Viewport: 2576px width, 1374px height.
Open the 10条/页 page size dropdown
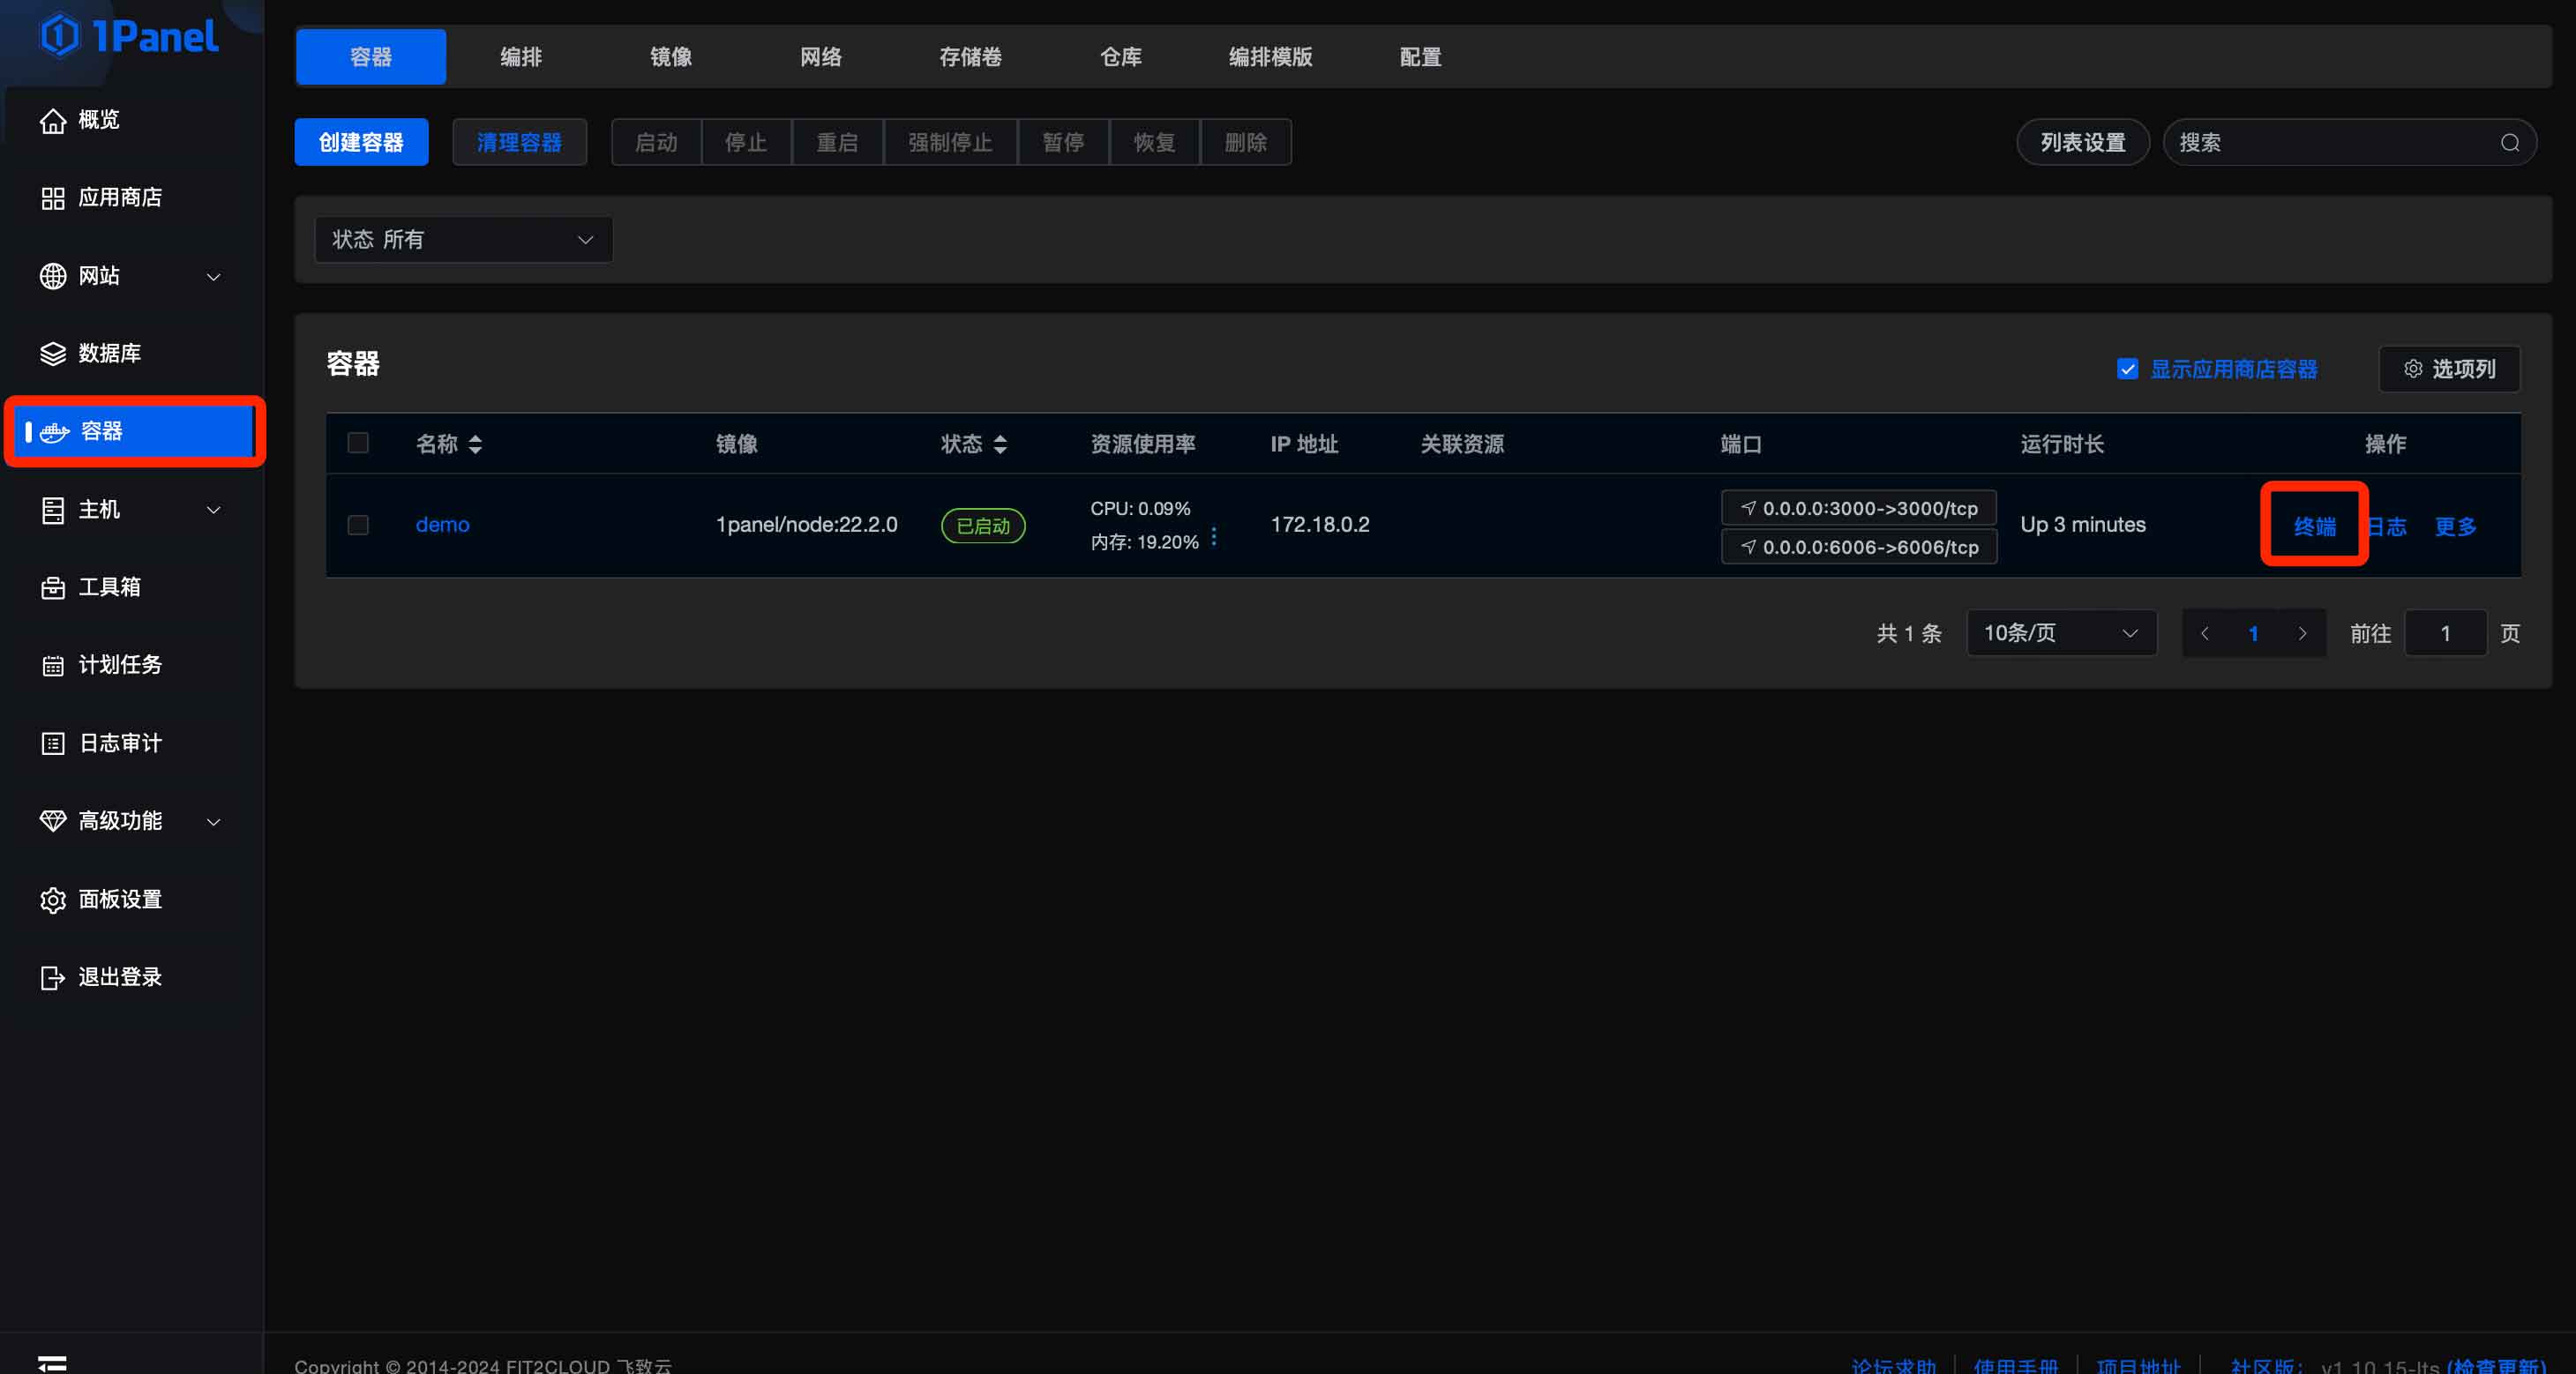(2061, 633)
